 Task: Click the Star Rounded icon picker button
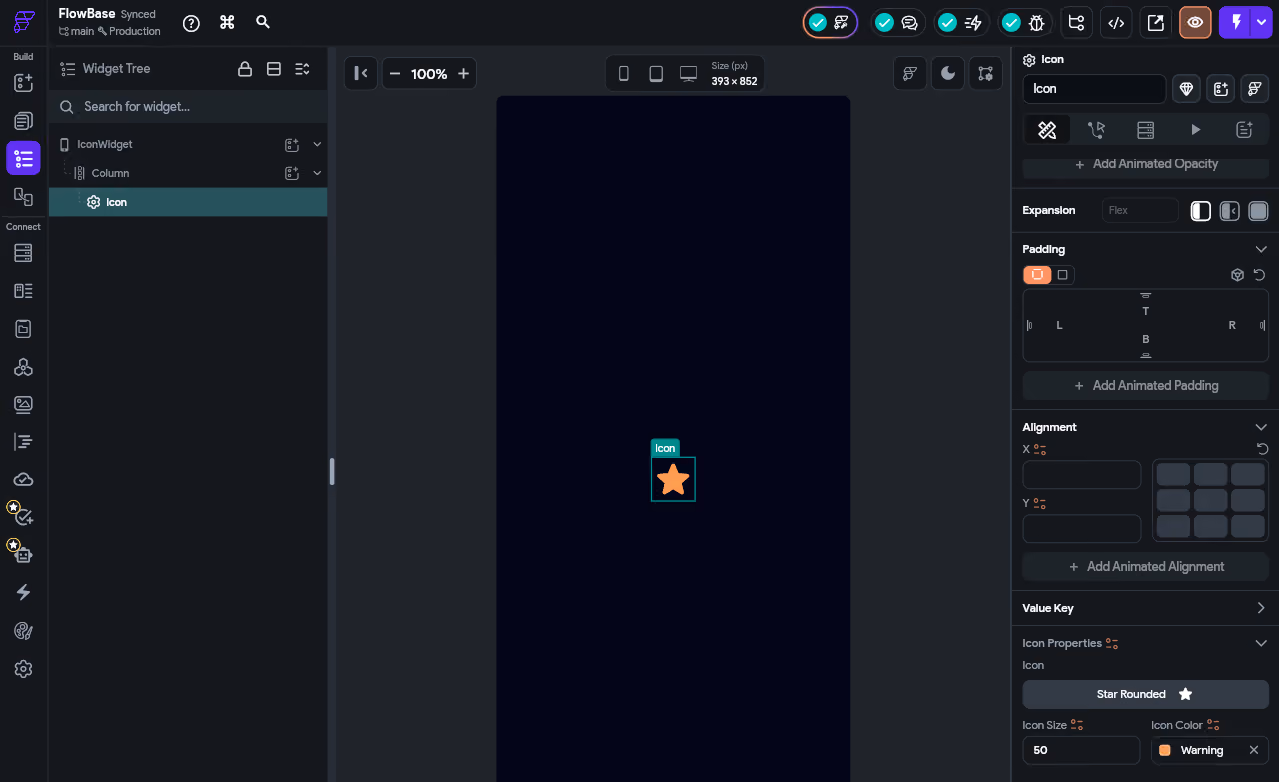coord(1146,694)
